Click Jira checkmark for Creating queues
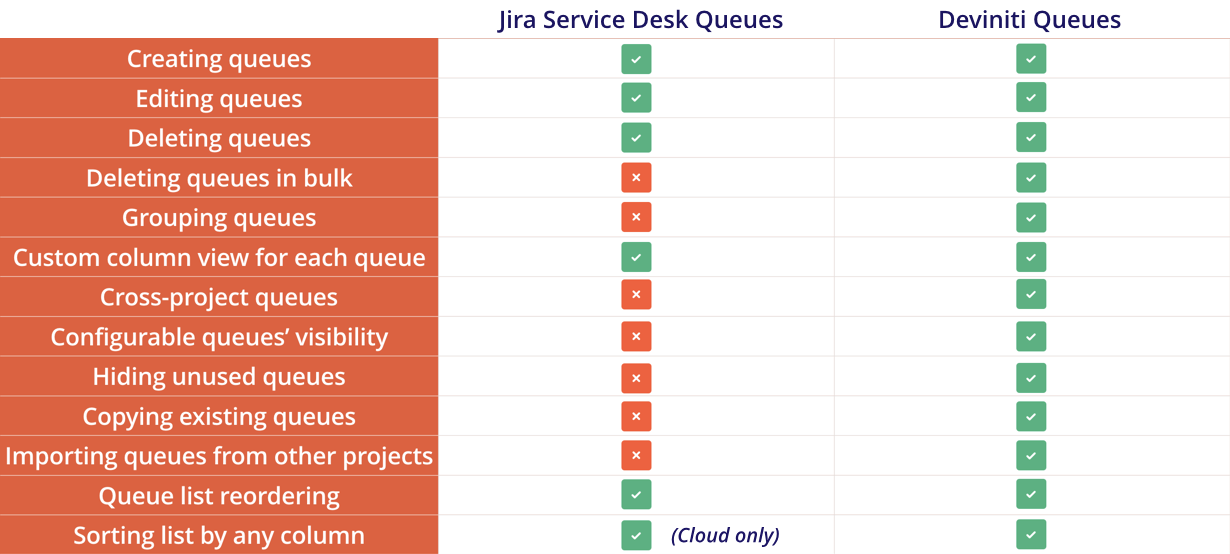Viewport: 1230px width, 554px height. [x=636, y=59]
